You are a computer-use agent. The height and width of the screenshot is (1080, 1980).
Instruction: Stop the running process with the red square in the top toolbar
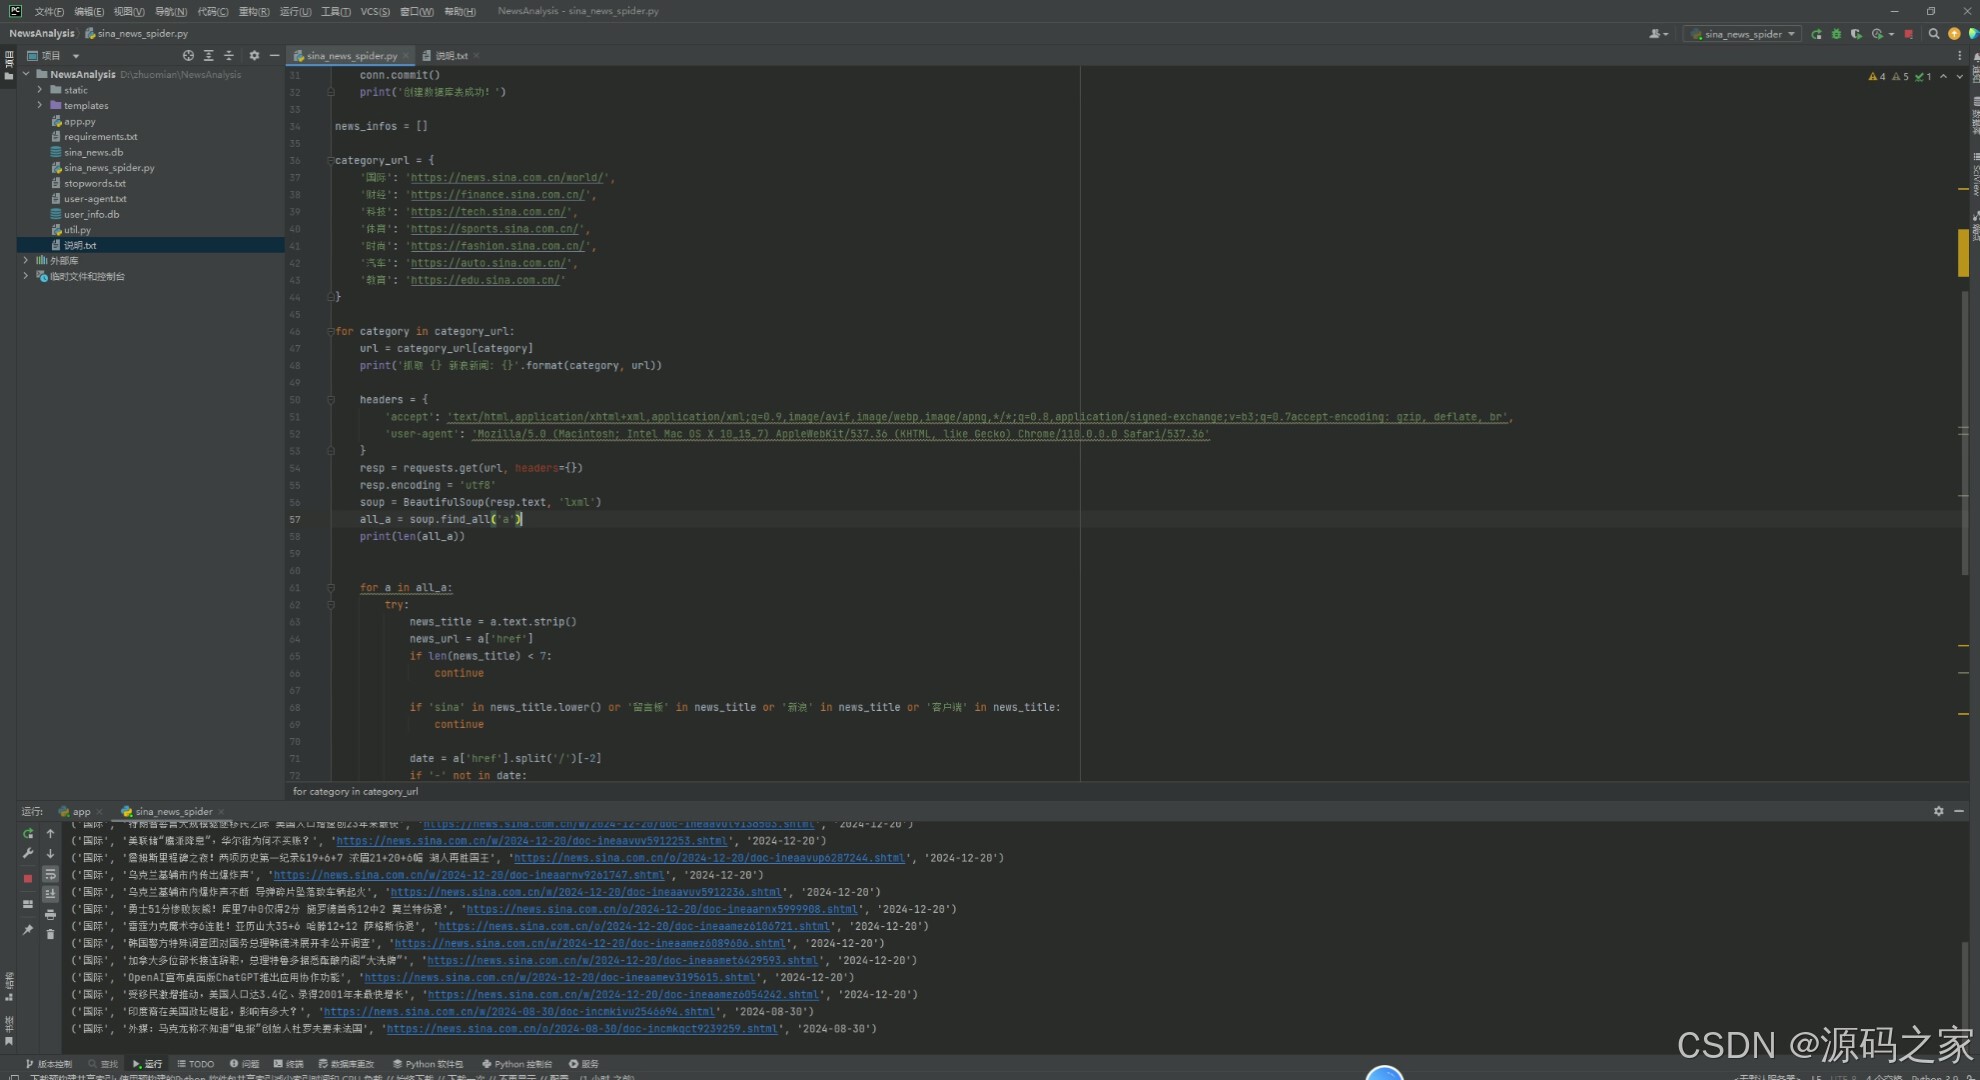pos(1909,34)
